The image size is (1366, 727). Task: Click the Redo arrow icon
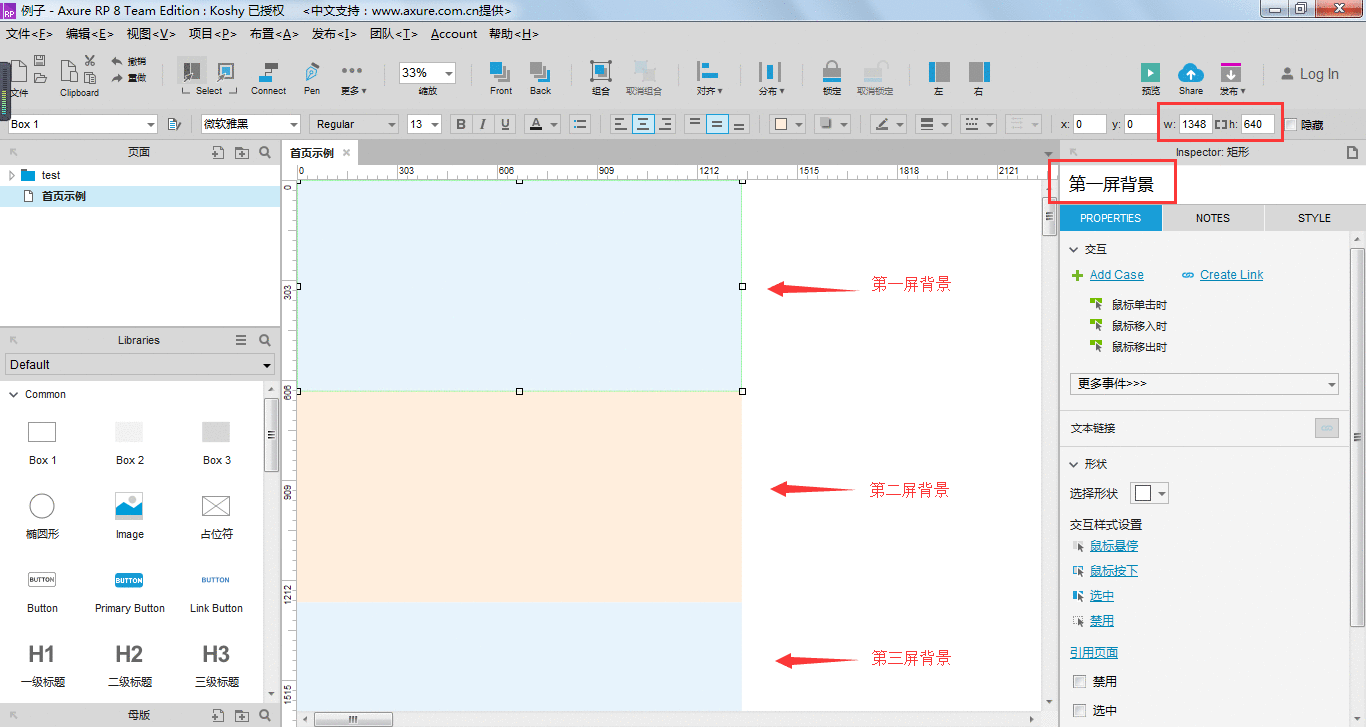pyautogui.click(x=118, y=77)
